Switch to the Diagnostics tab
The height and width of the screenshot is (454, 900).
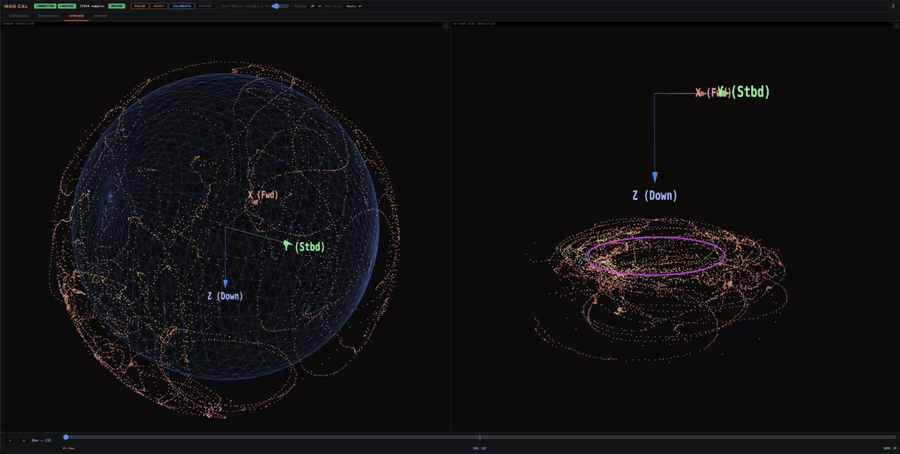click(x=49, y=15)
